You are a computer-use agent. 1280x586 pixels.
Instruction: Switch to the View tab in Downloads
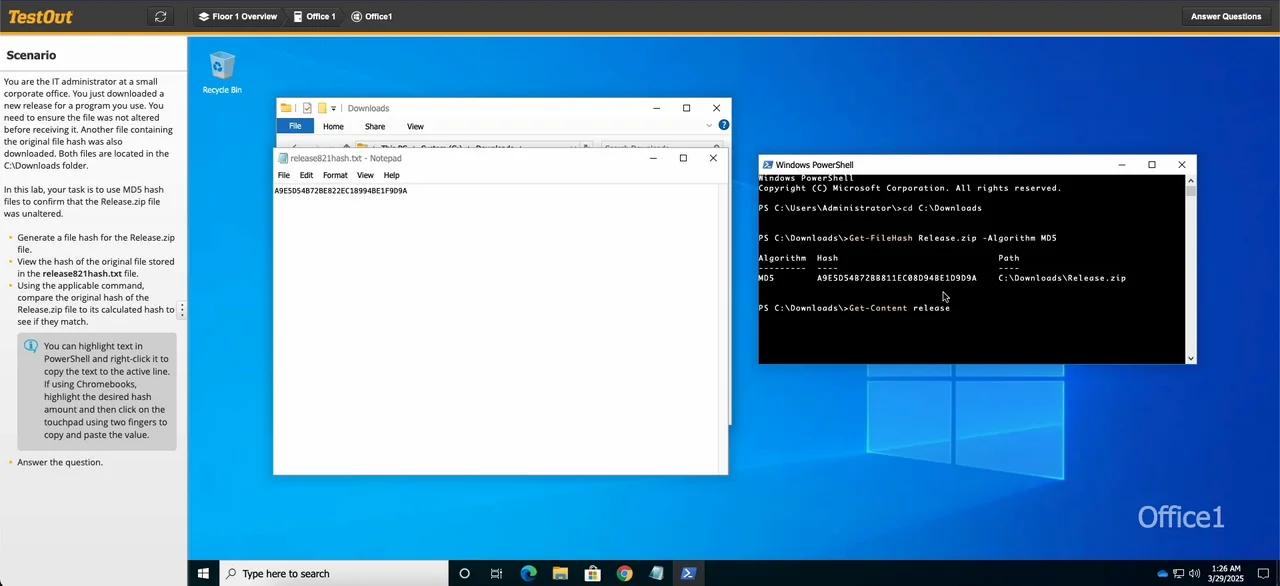point(415,126)
